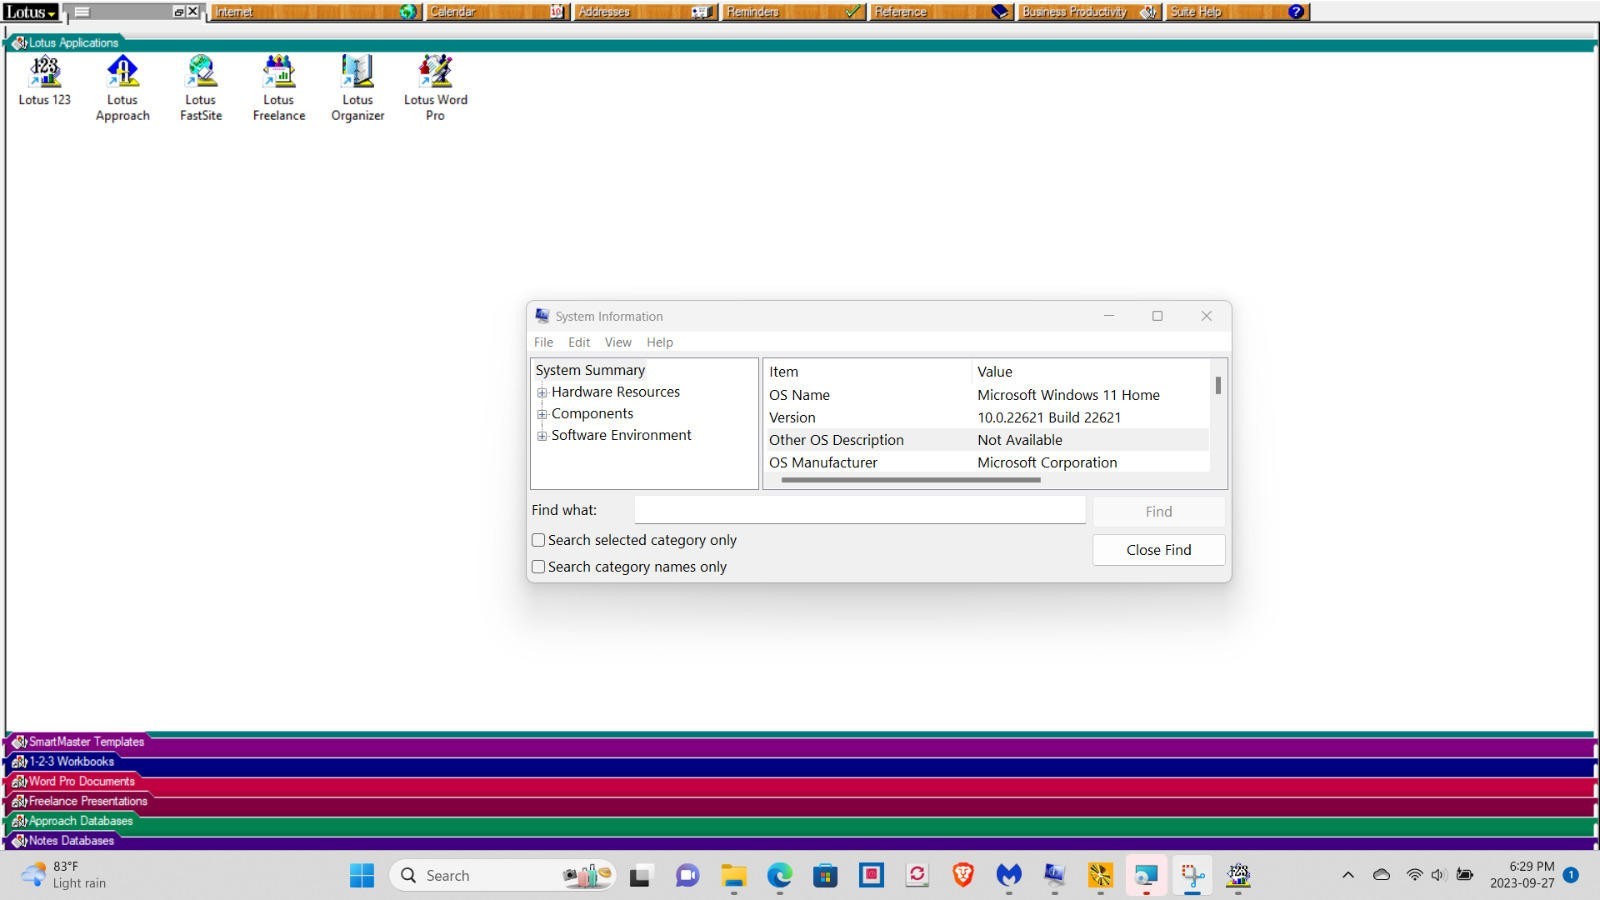Open the SmartMaster Templates folder tab

pos(79,742)
